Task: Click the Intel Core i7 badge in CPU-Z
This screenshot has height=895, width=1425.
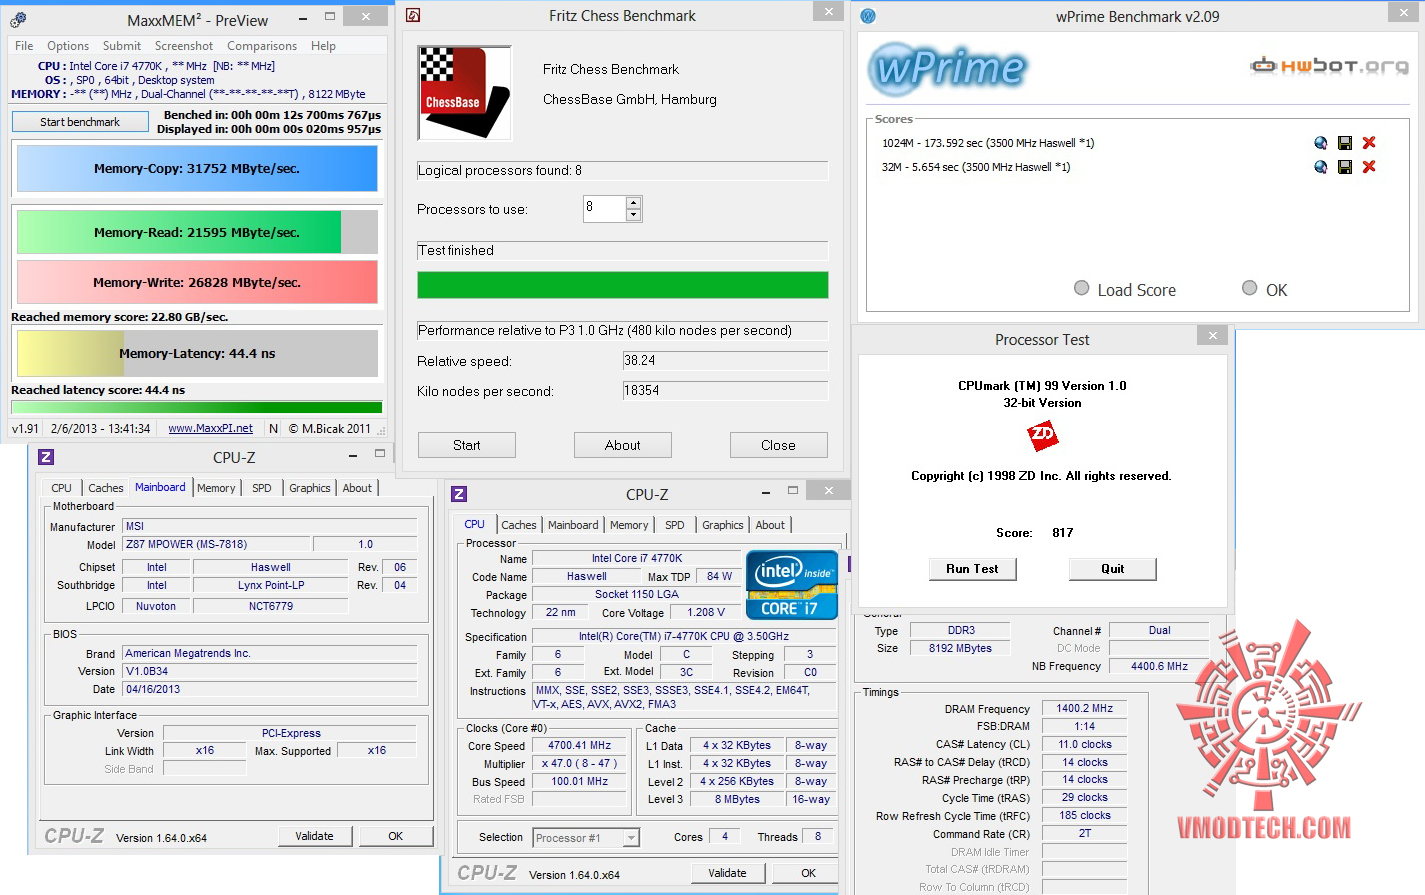Action: 791,585
